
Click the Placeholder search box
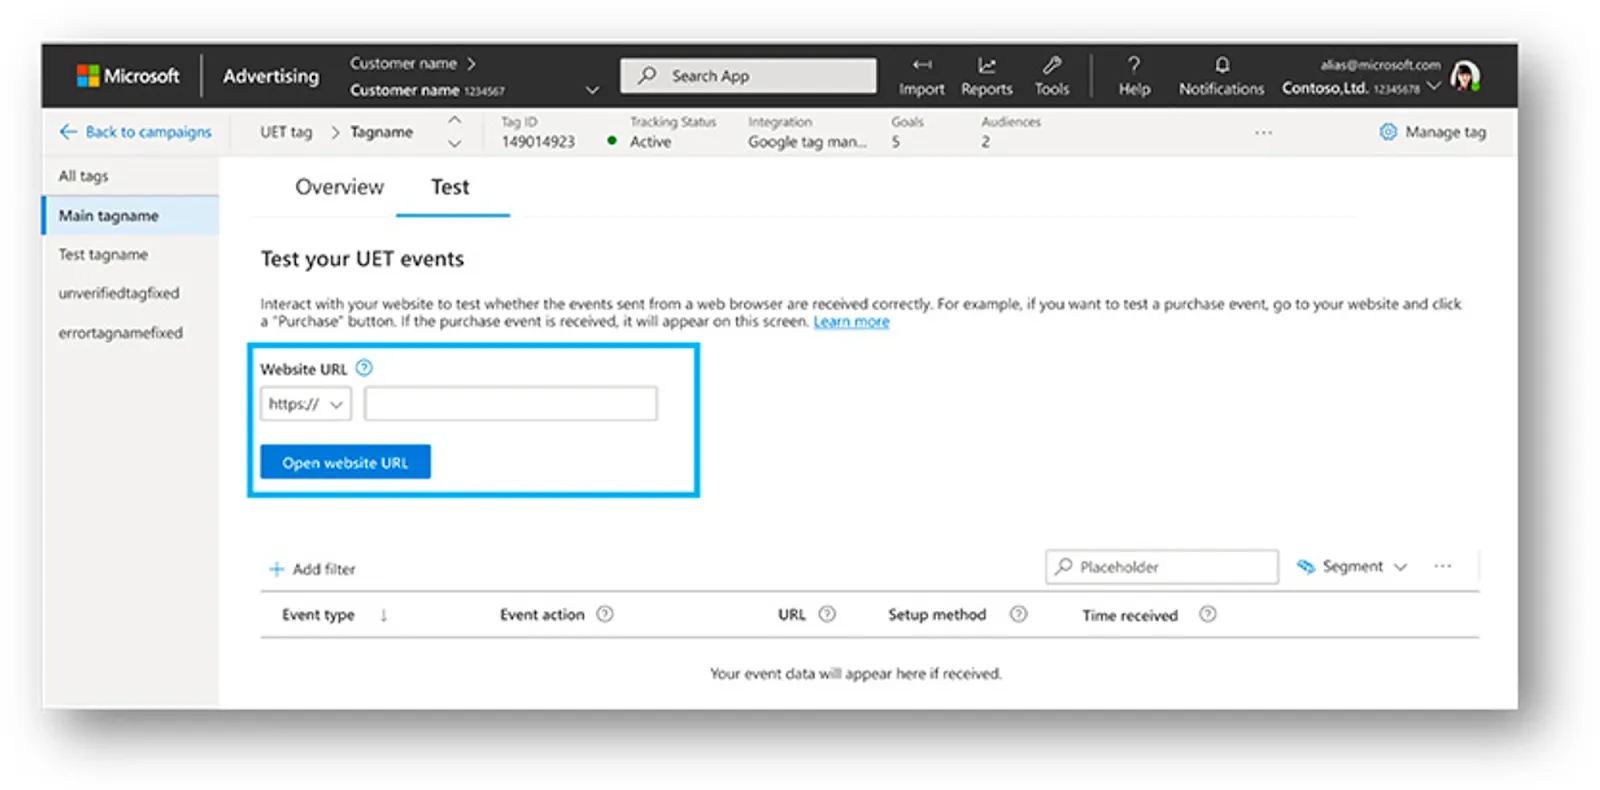(1162, 566)
